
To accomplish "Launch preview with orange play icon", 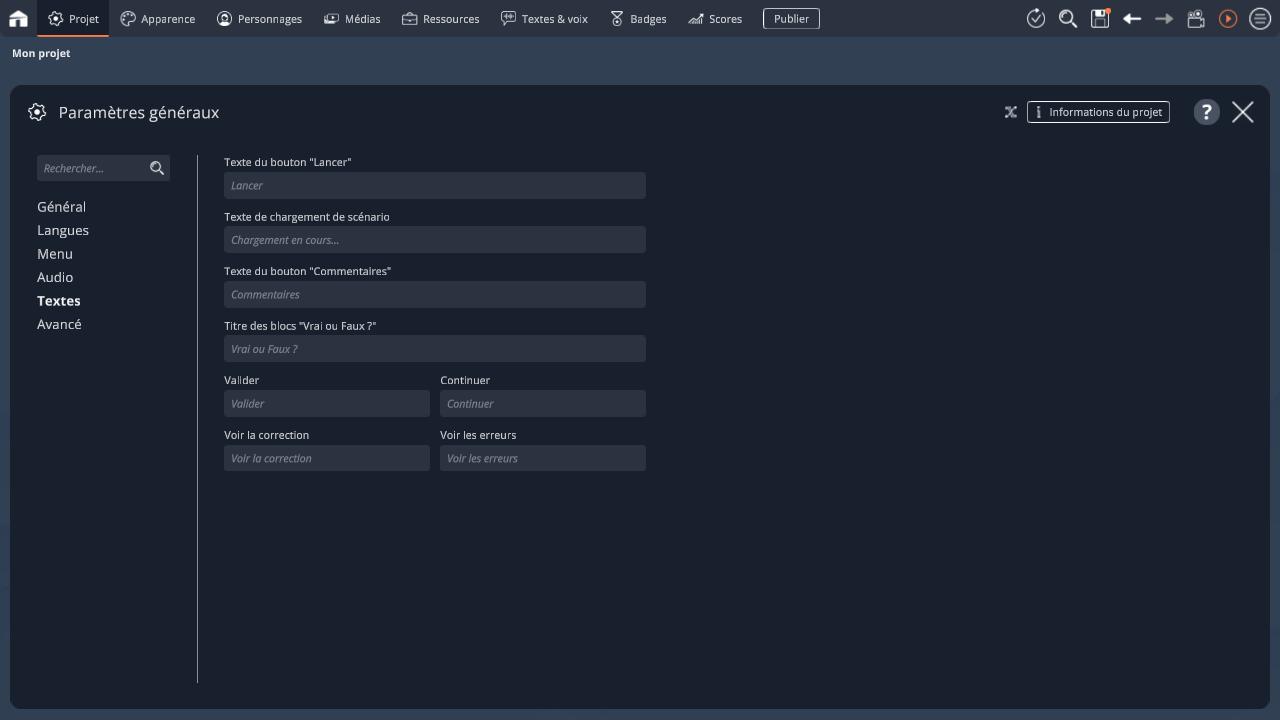I will point(1228,18).
